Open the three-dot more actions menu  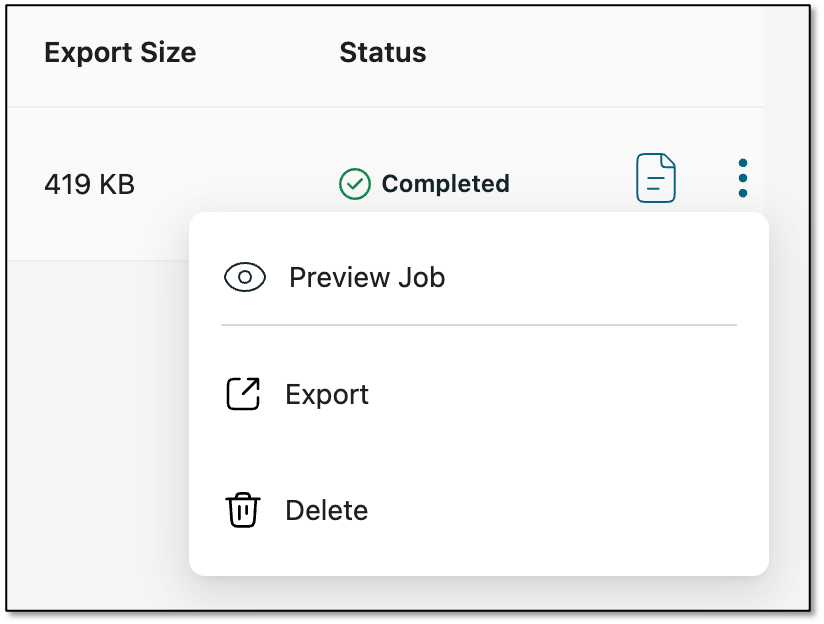743,178
